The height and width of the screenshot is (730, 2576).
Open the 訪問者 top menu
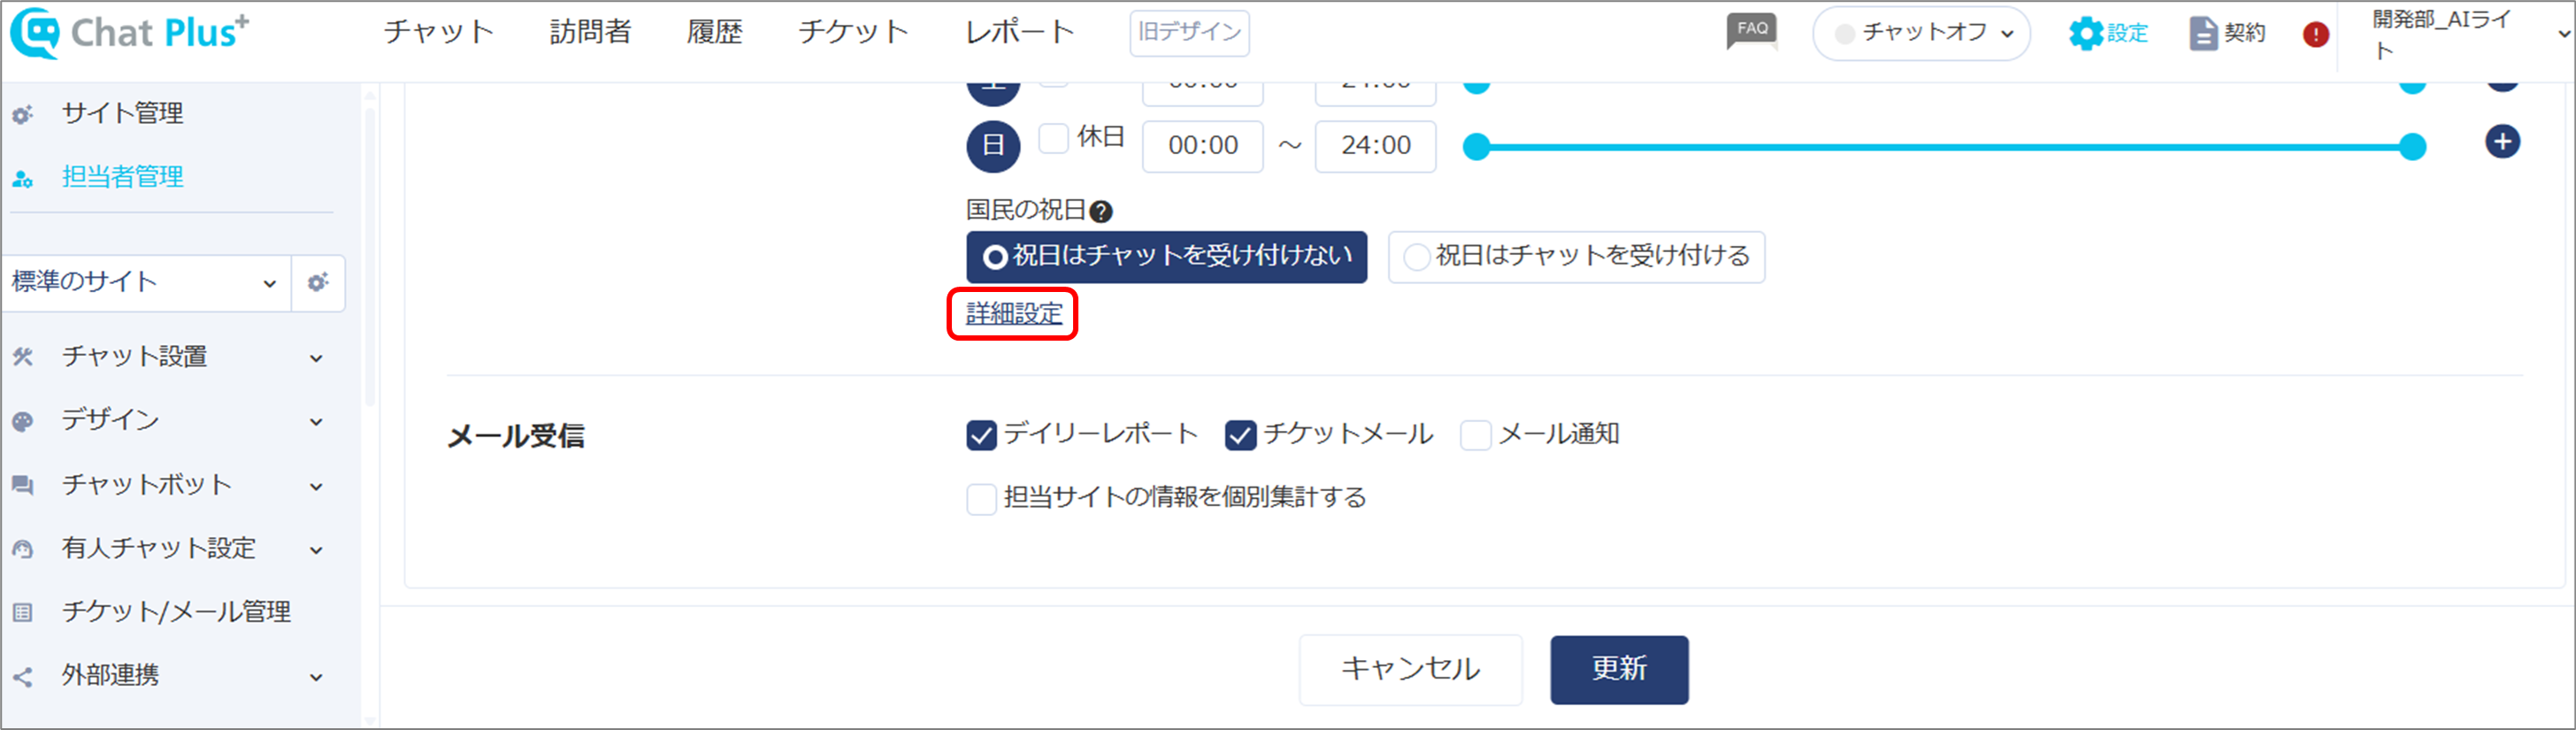pyautogui.click(x=590, y=32)
